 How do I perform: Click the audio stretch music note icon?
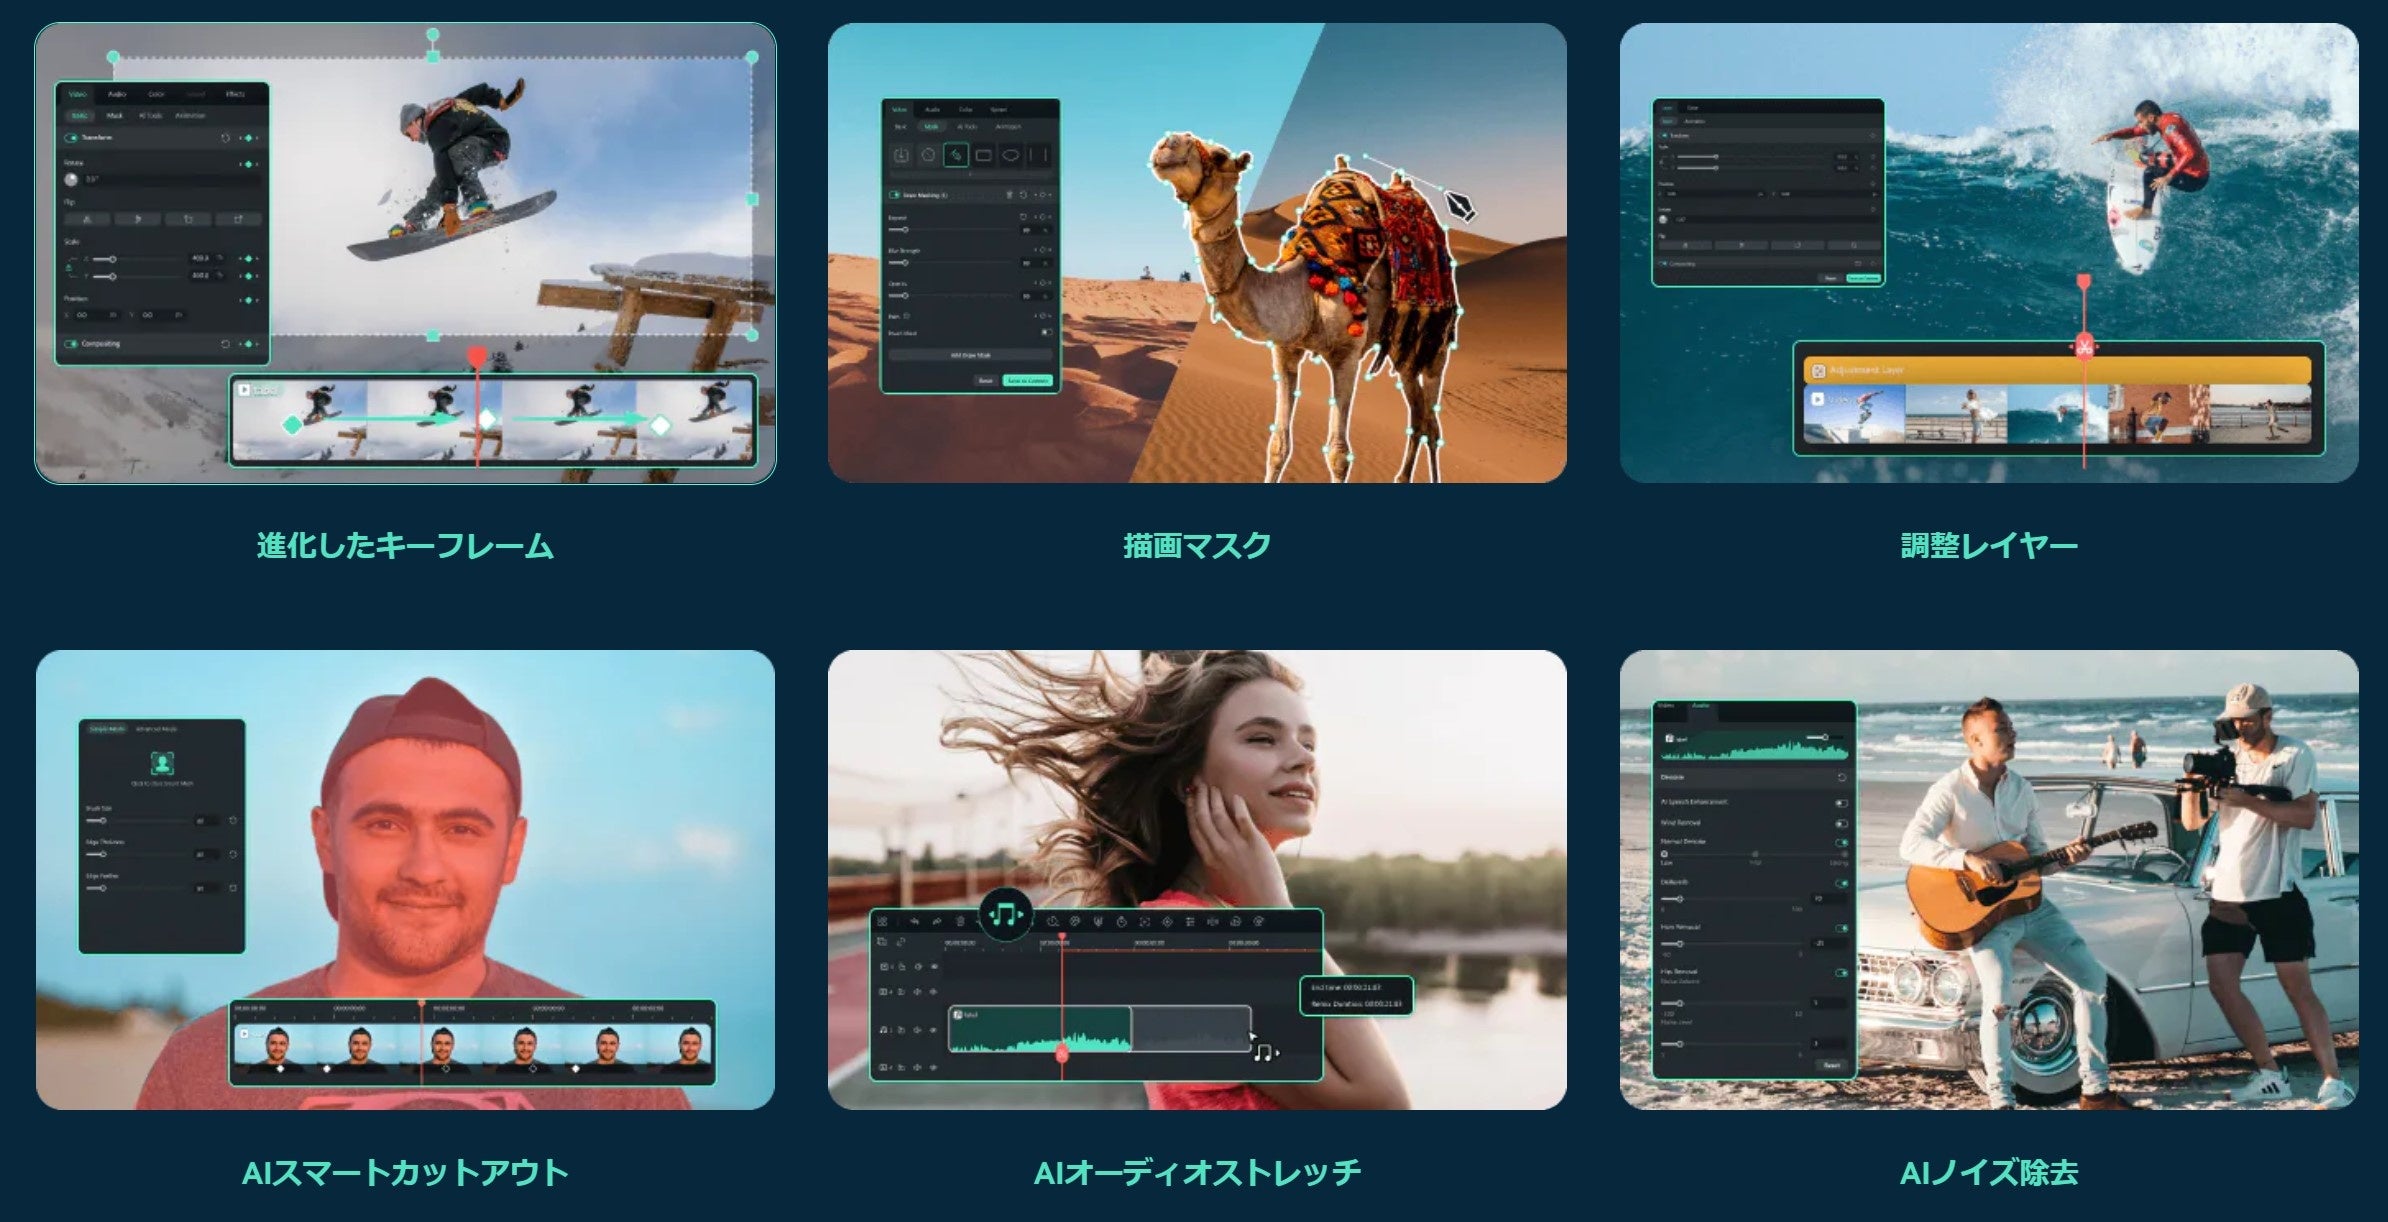tap(1005, 914)
